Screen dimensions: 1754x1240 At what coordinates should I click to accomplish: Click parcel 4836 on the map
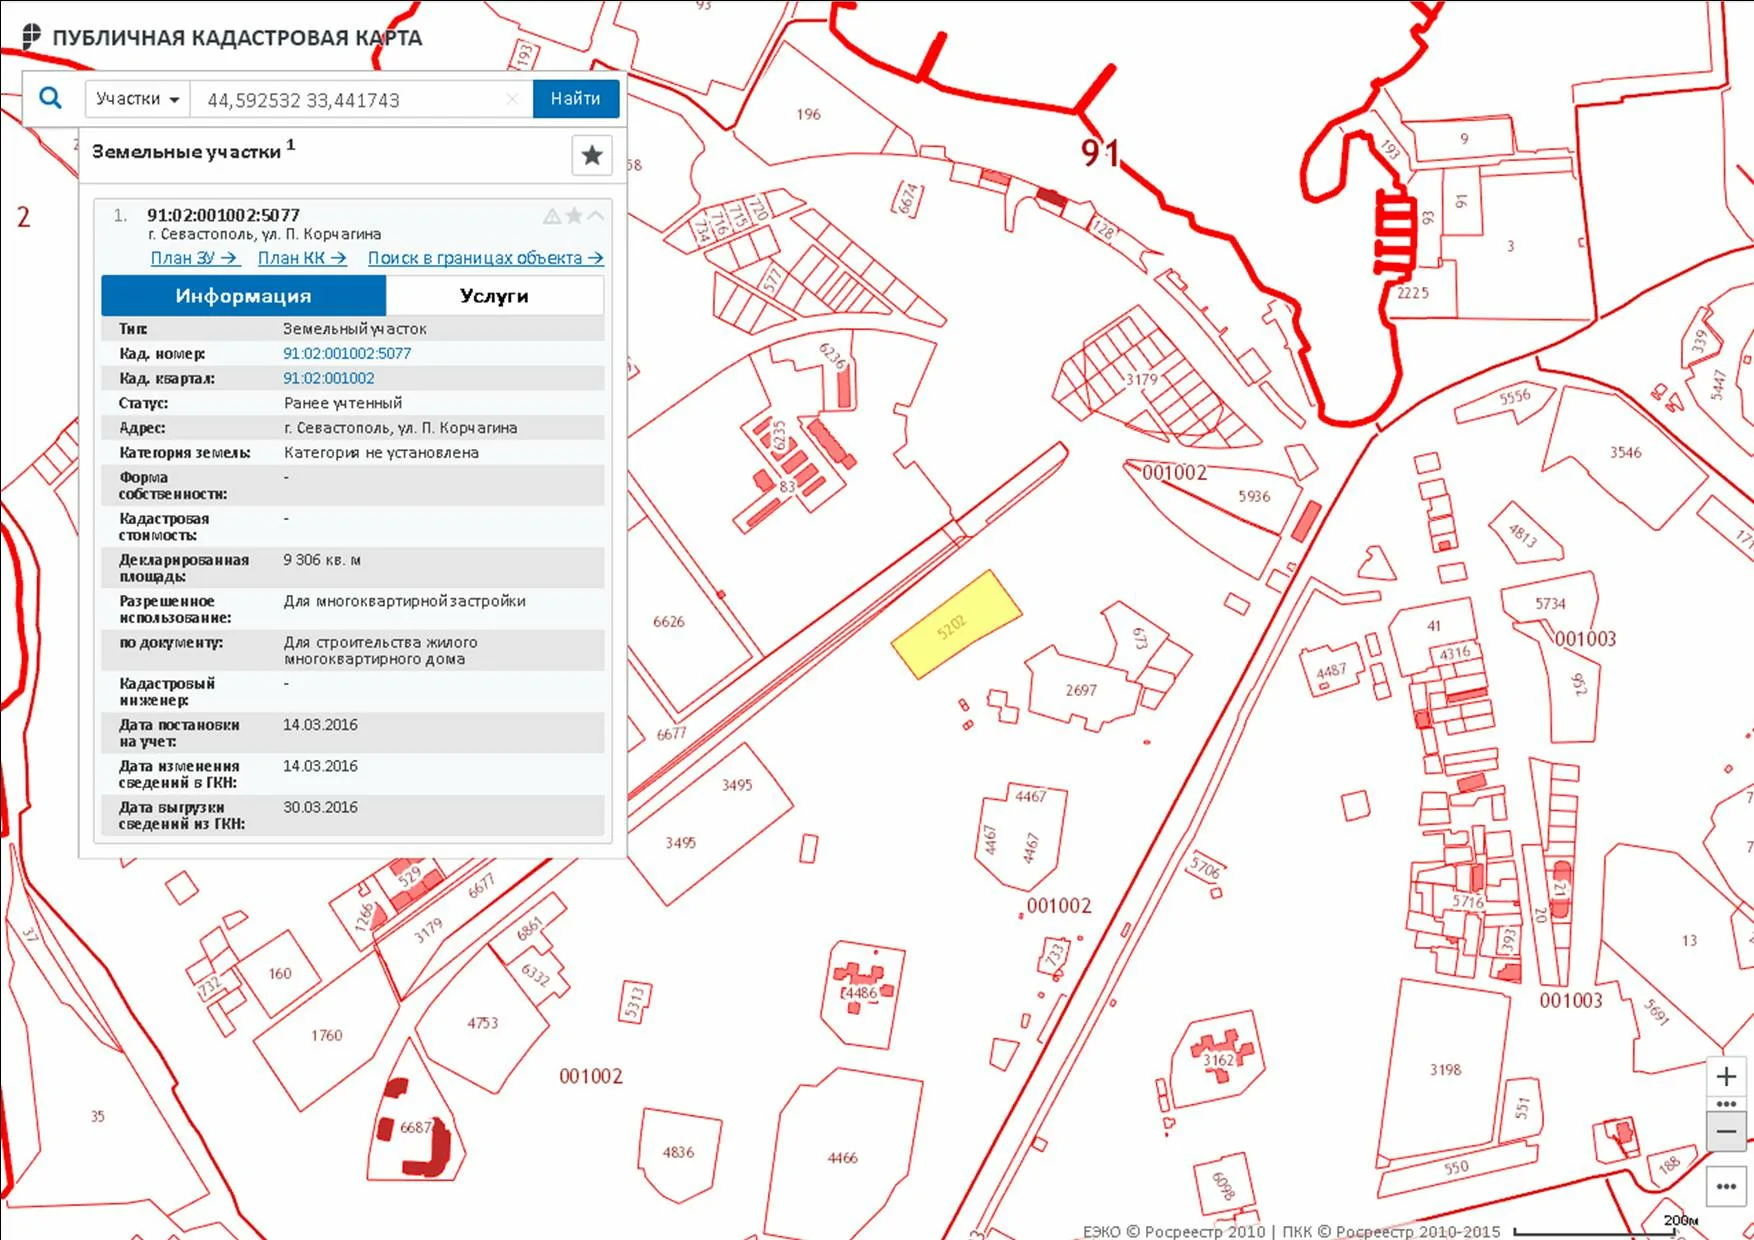pos(678,1152)
